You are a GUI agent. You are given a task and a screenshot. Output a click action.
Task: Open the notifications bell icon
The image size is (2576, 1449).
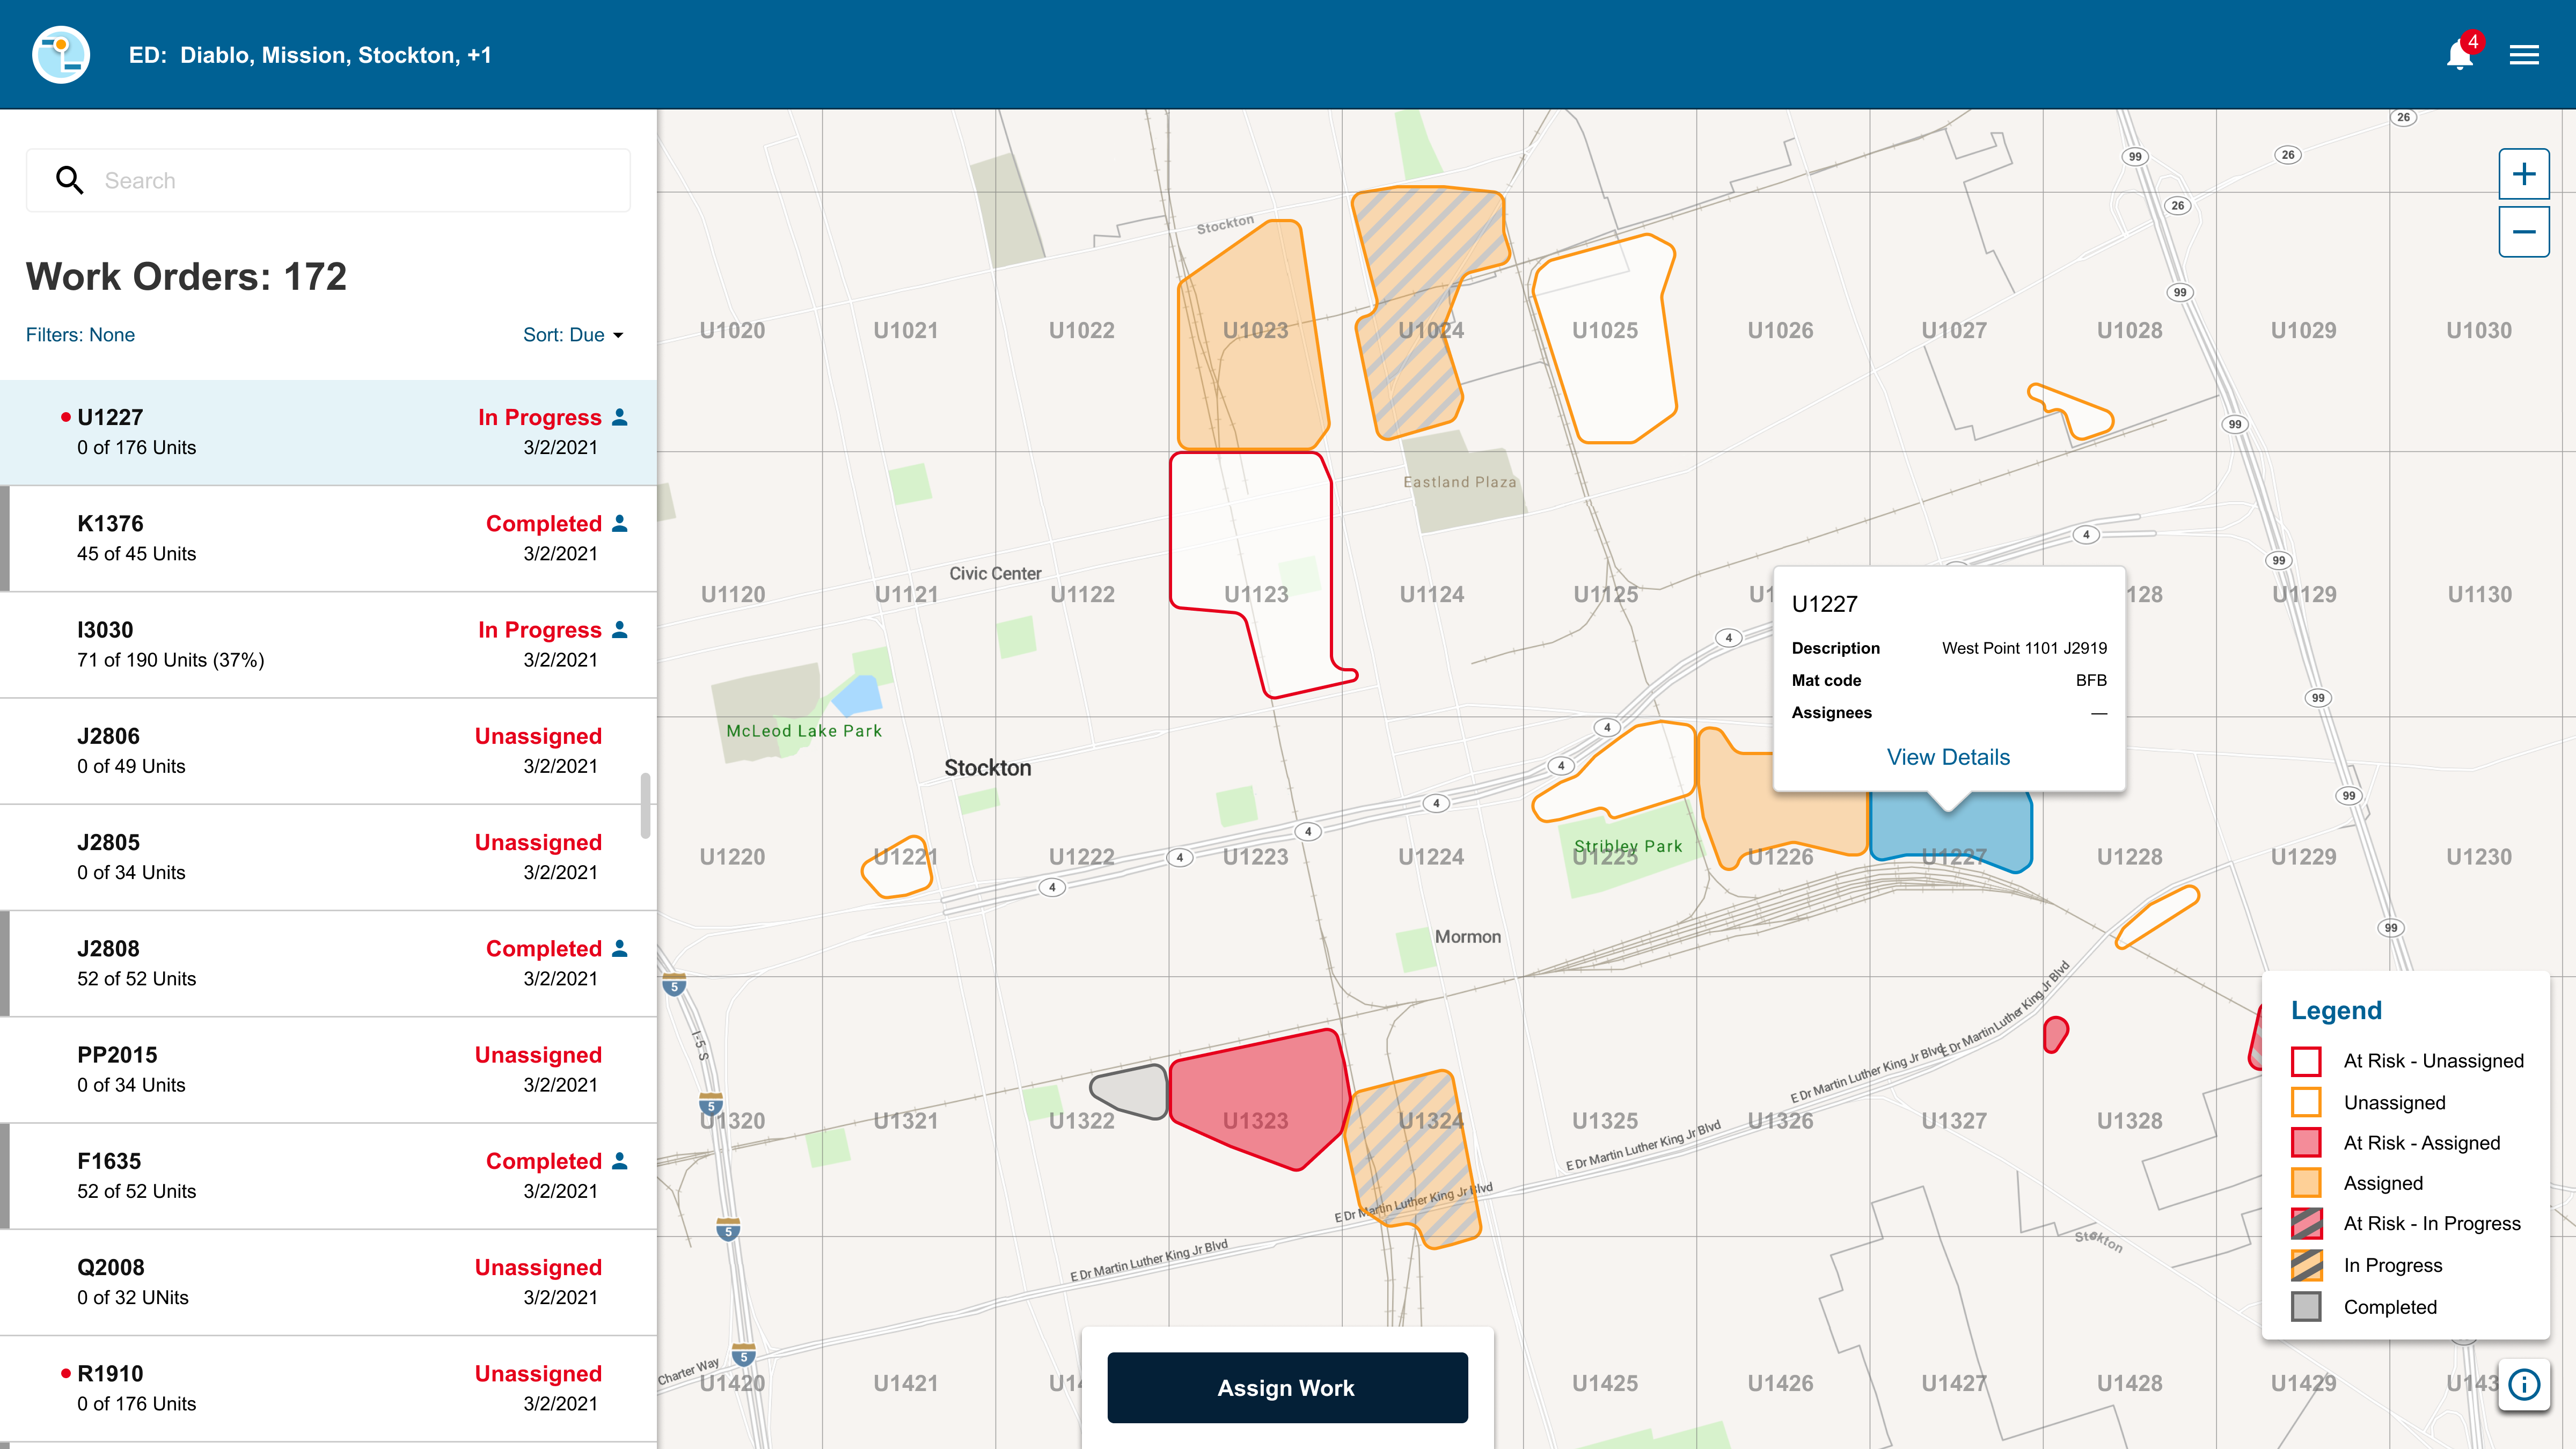tap(2459, 55)
